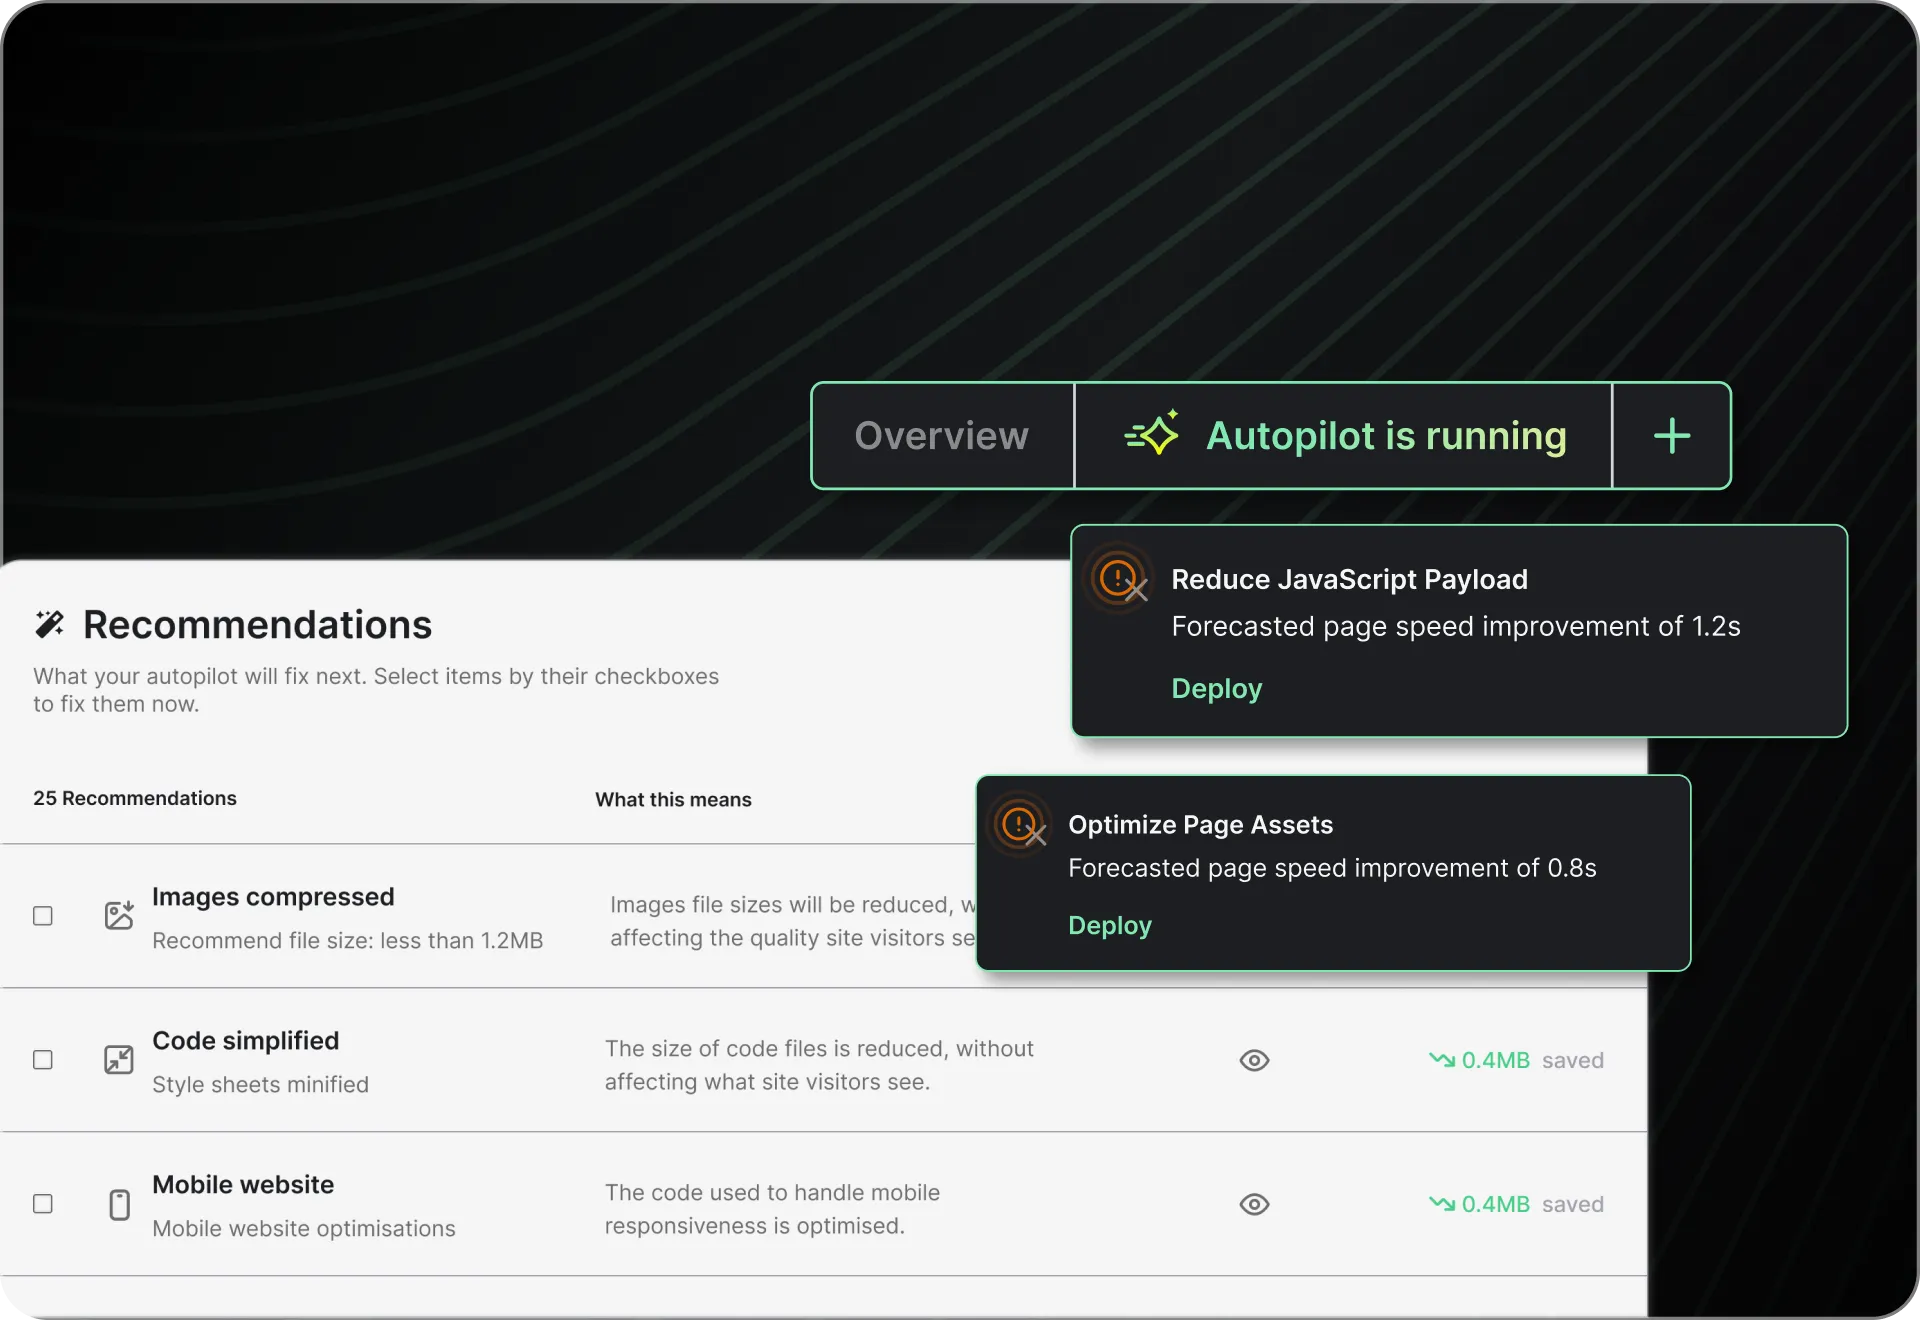Check the Code simplified checkbox
The image size is (1920, 1320).
click(x=43, y=1060)
